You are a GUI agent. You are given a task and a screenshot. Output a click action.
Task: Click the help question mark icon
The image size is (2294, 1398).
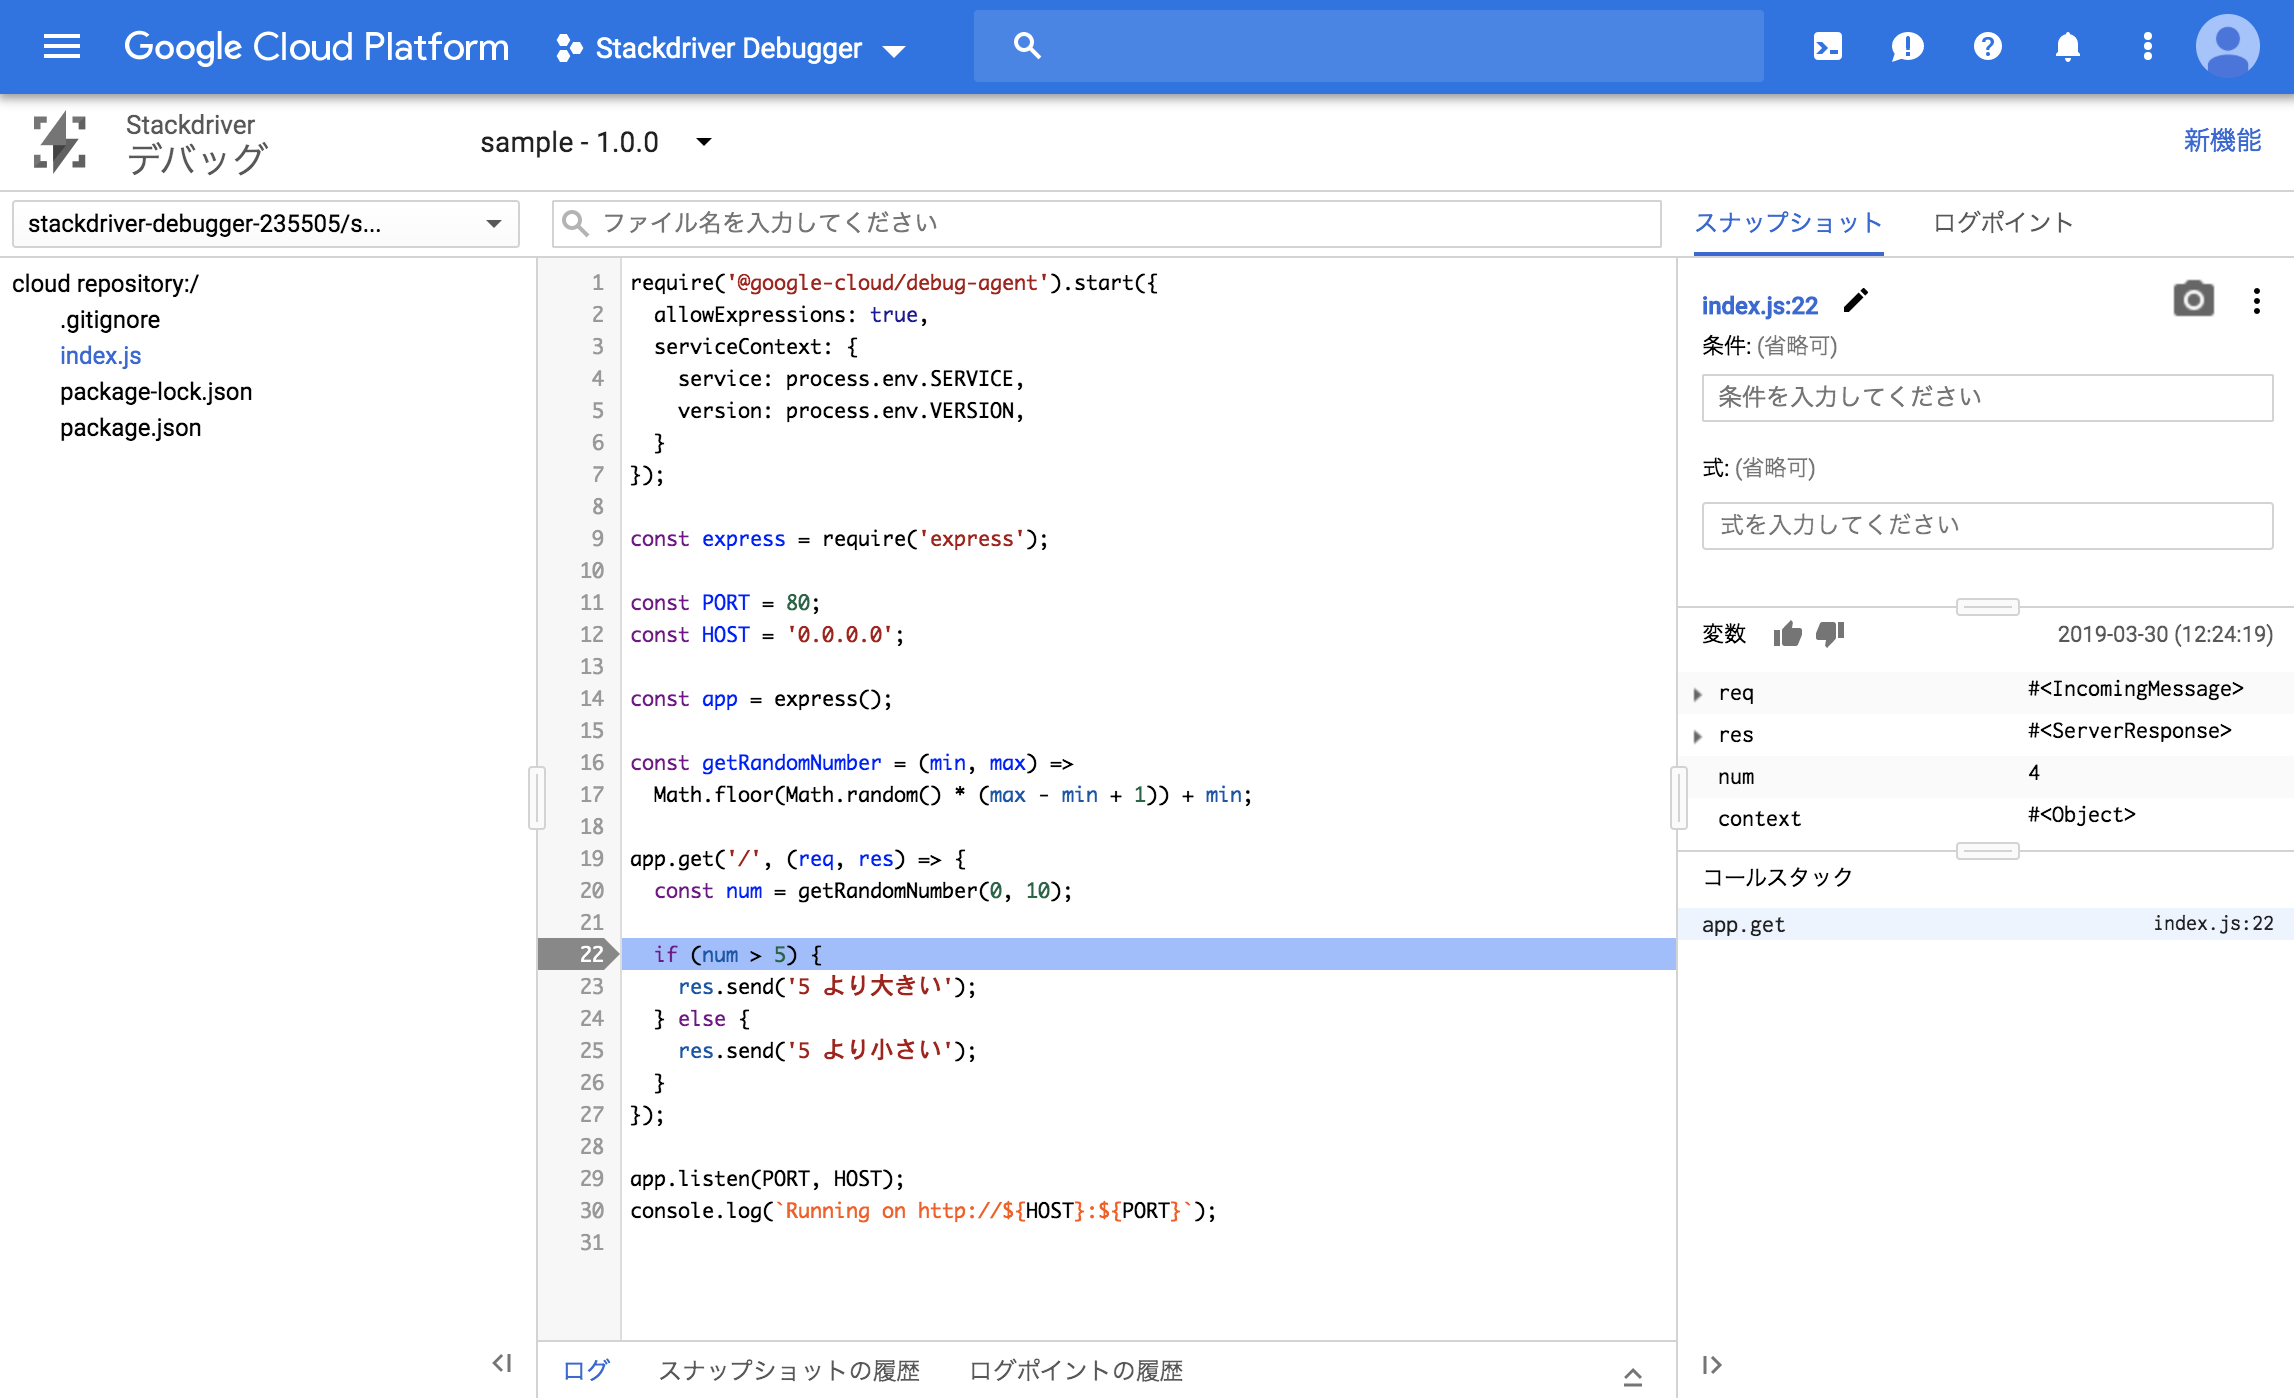click(1987, 46)
